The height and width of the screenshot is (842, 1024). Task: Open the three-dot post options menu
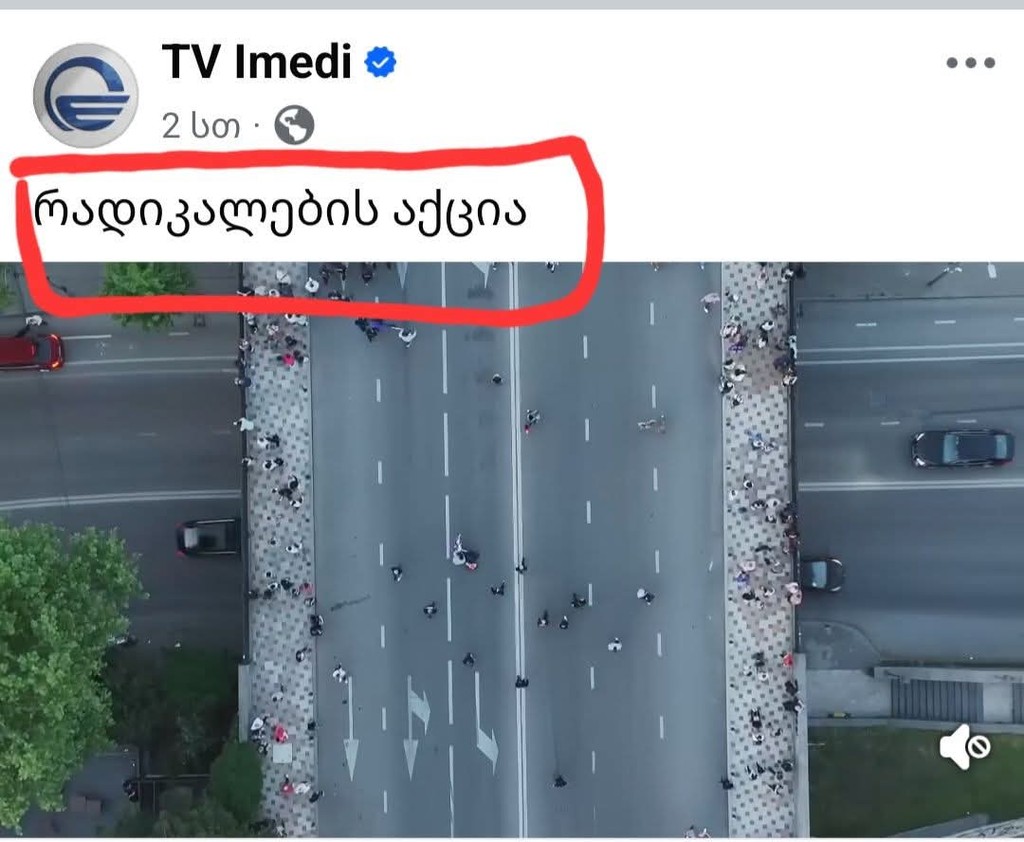click(970, 63)
